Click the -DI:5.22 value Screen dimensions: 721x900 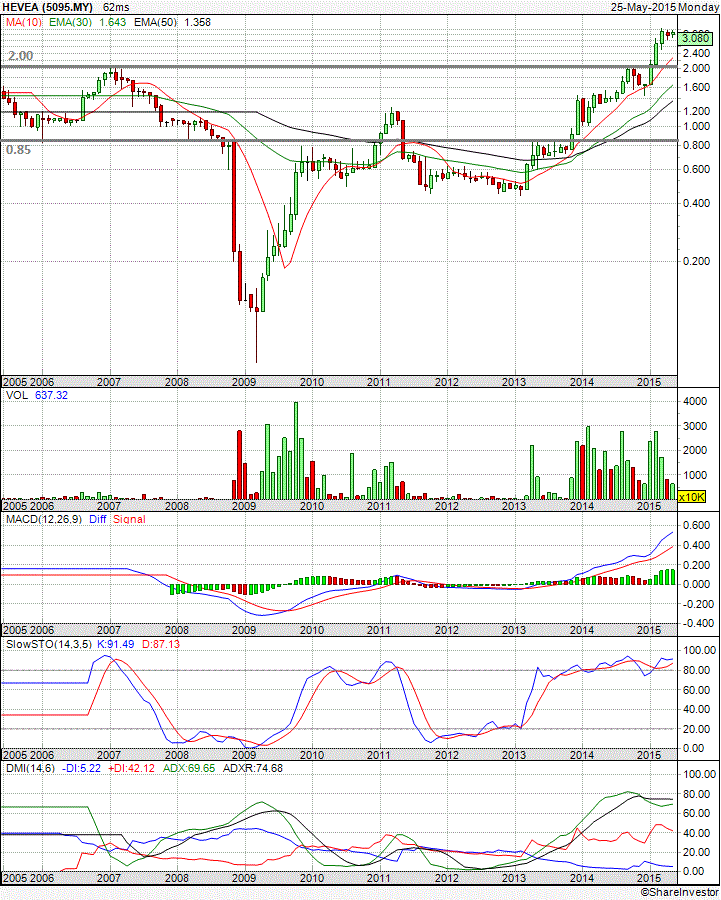coord(81,769)
